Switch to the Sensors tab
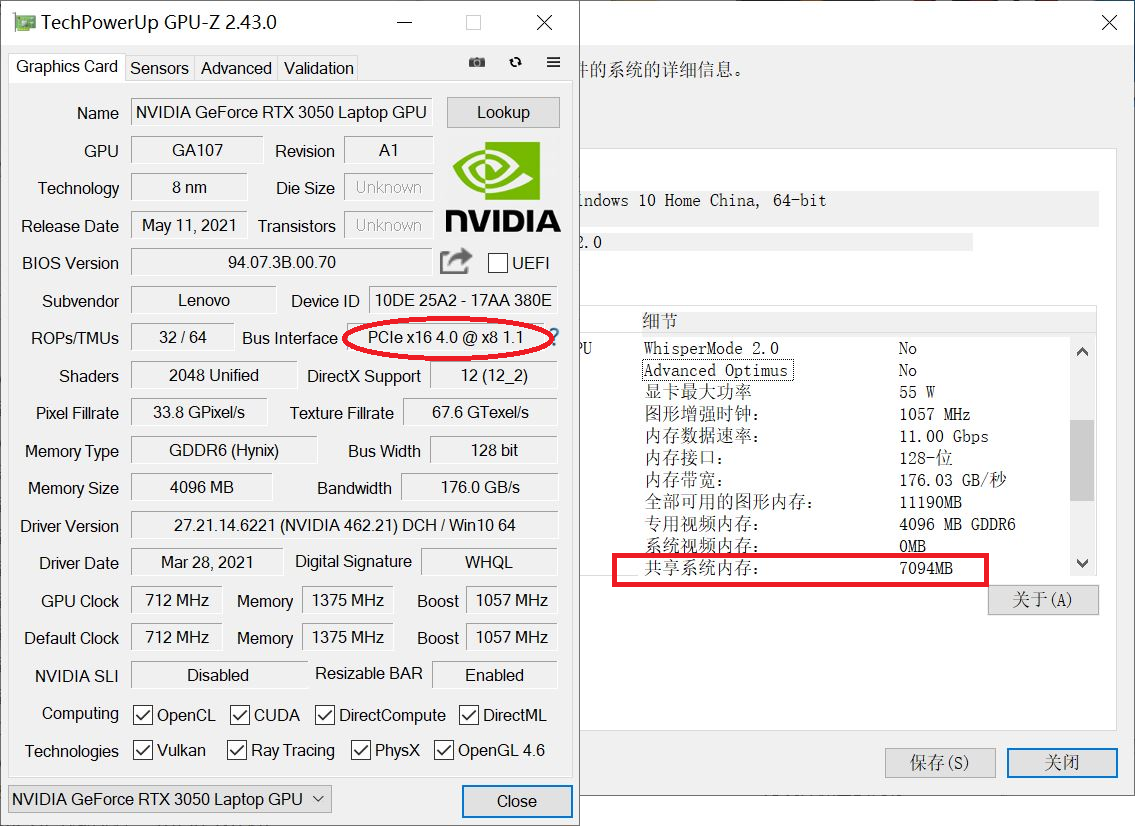This screenshot has height=826, width=1137. [x=160, y=68]
